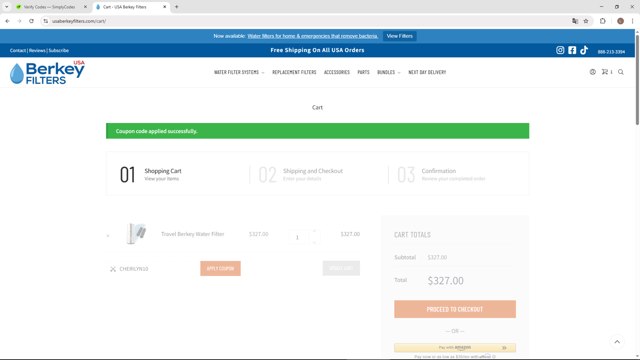Viewport: 640px width, 360px height.
Task: Open a new browser tab
Action: click(176, 7)
